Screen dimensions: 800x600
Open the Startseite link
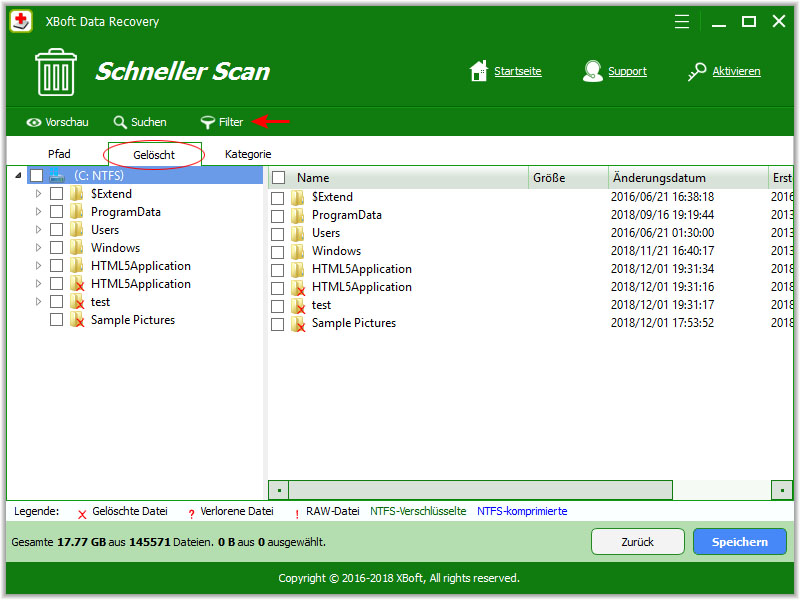tap(517, 71)
